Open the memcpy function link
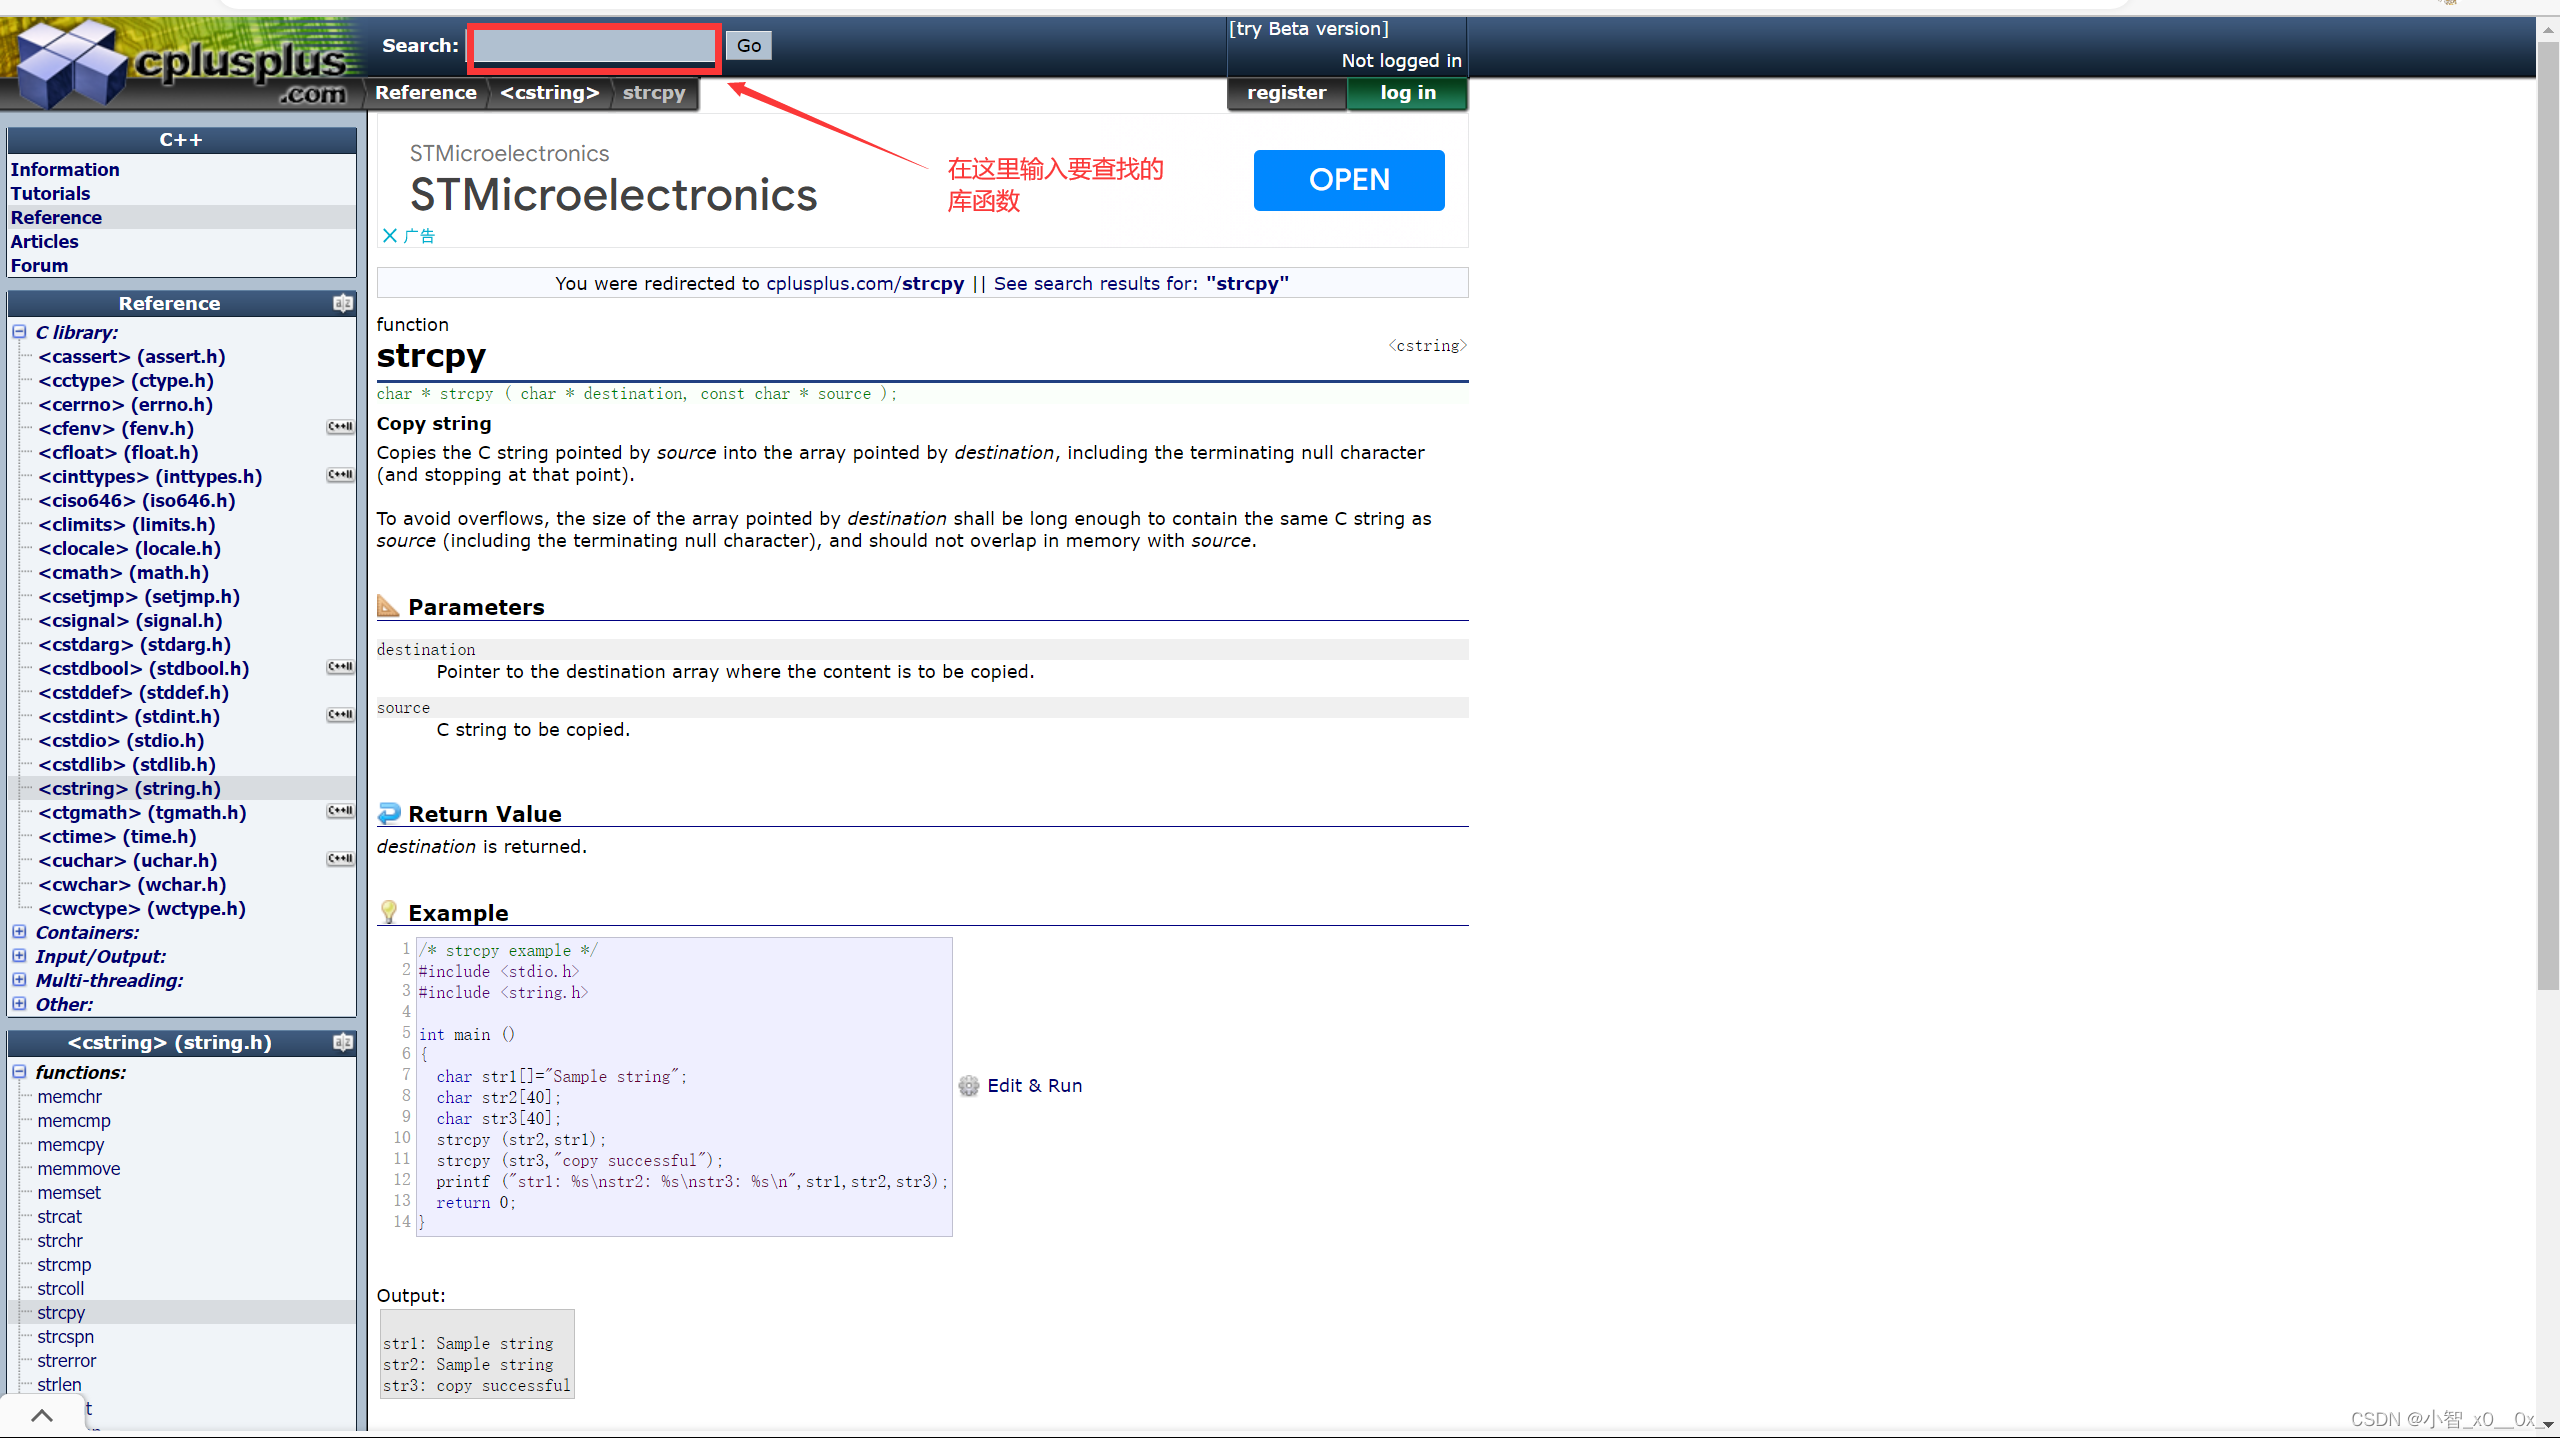2560x1438 pixels. click(70, 1145)
